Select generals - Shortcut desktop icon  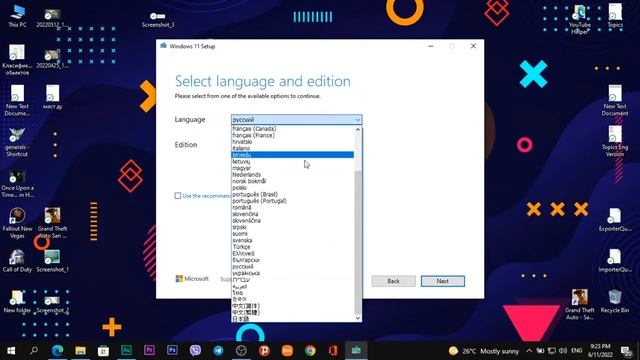(17, 142)
